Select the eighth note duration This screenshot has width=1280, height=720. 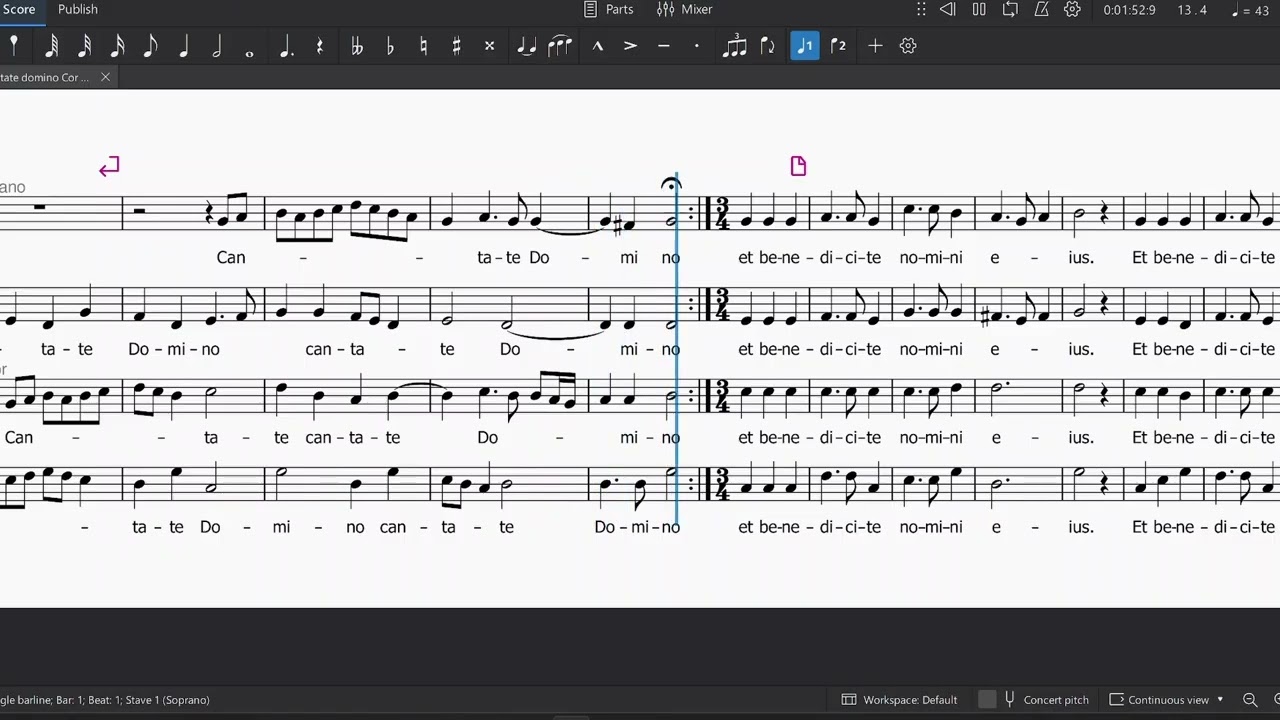click(151, 45)
